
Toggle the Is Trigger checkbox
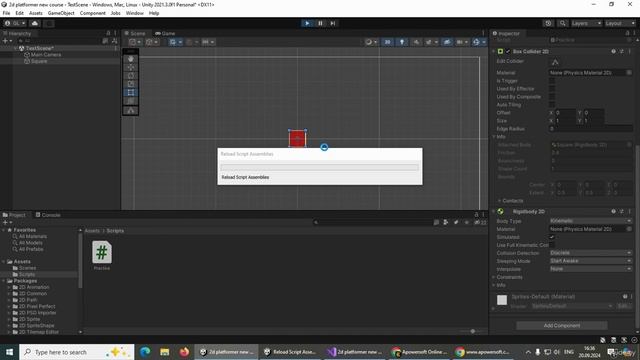coord(552,81)
